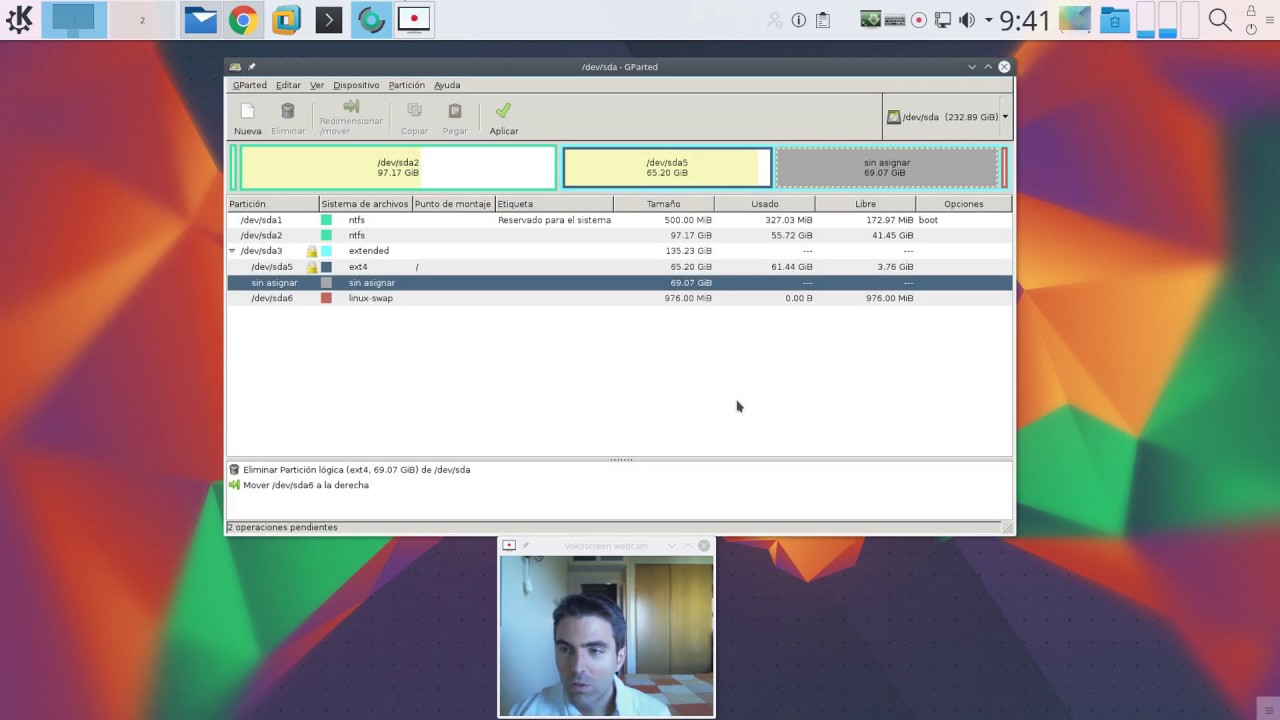Open the GParted menu
1280x720 pixels.
coord(250,85)
